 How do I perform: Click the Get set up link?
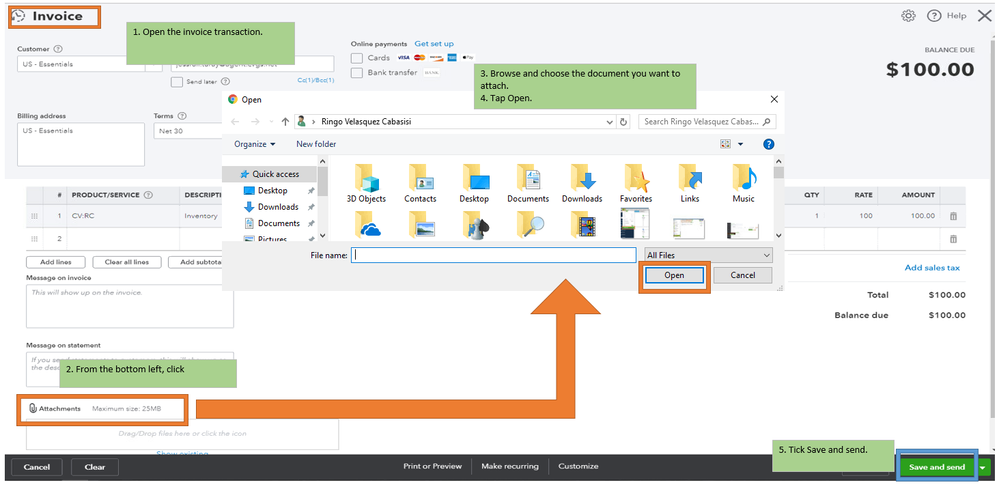point(434,44)
